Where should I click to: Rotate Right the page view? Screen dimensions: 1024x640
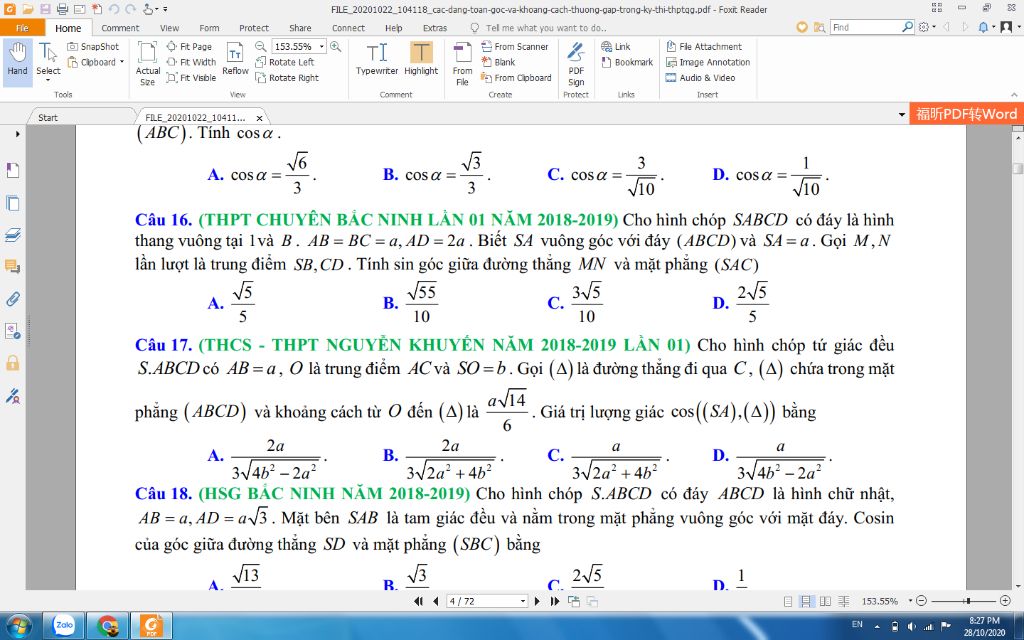click(287, 78)
